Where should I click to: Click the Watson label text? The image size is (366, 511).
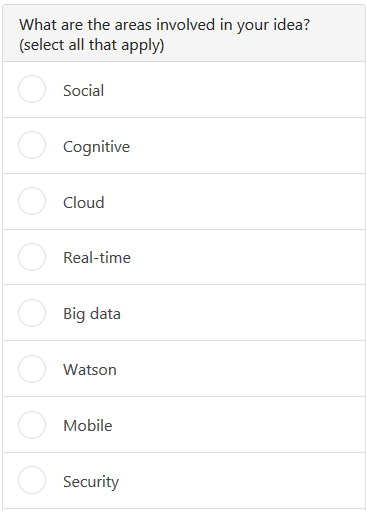click(x=90, y=370)
